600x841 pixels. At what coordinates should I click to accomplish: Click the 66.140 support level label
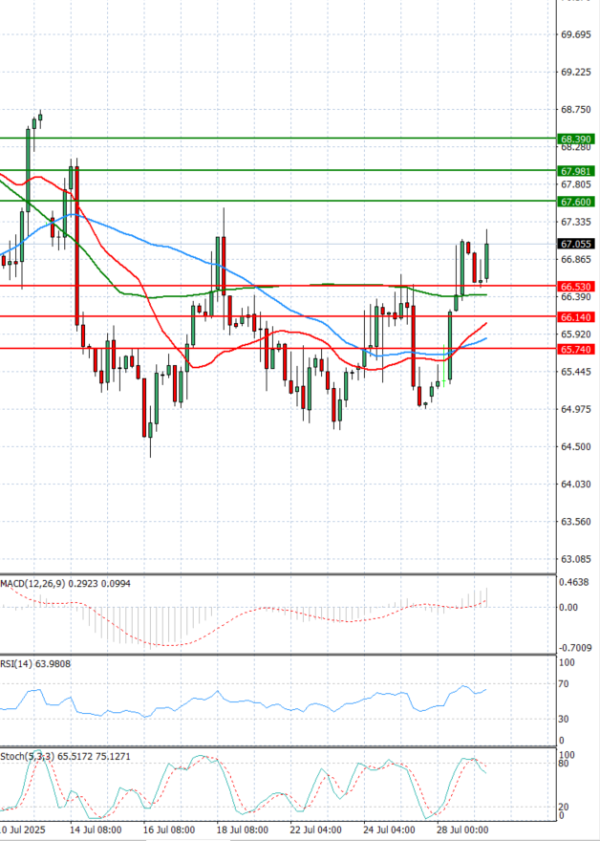coord(576,318)
